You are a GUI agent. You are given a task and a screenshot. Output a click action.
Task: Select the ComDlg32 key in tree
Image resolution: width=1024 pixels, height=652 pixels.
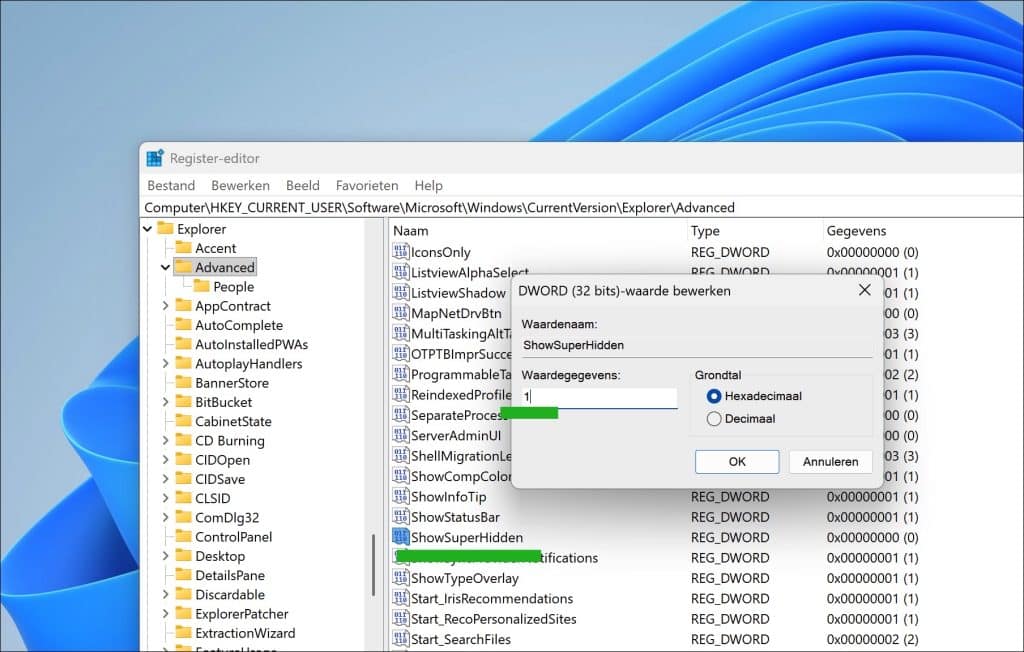pos(227,517)
